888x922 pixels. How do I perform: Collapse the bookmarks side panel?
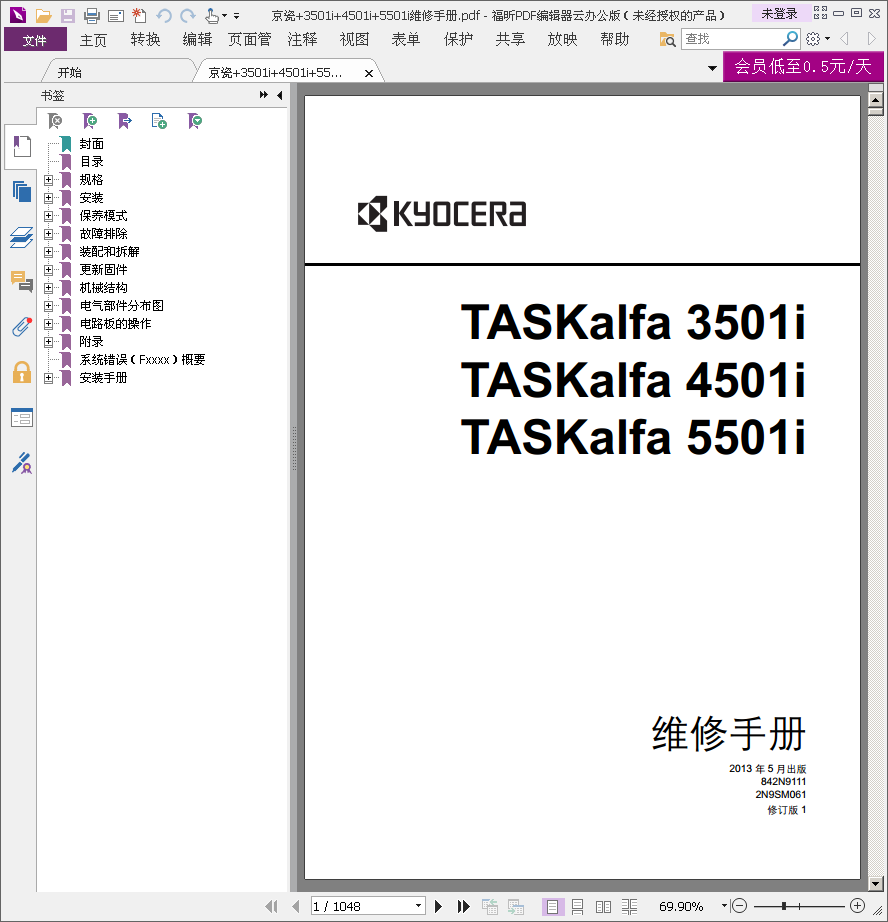[279, 95]
